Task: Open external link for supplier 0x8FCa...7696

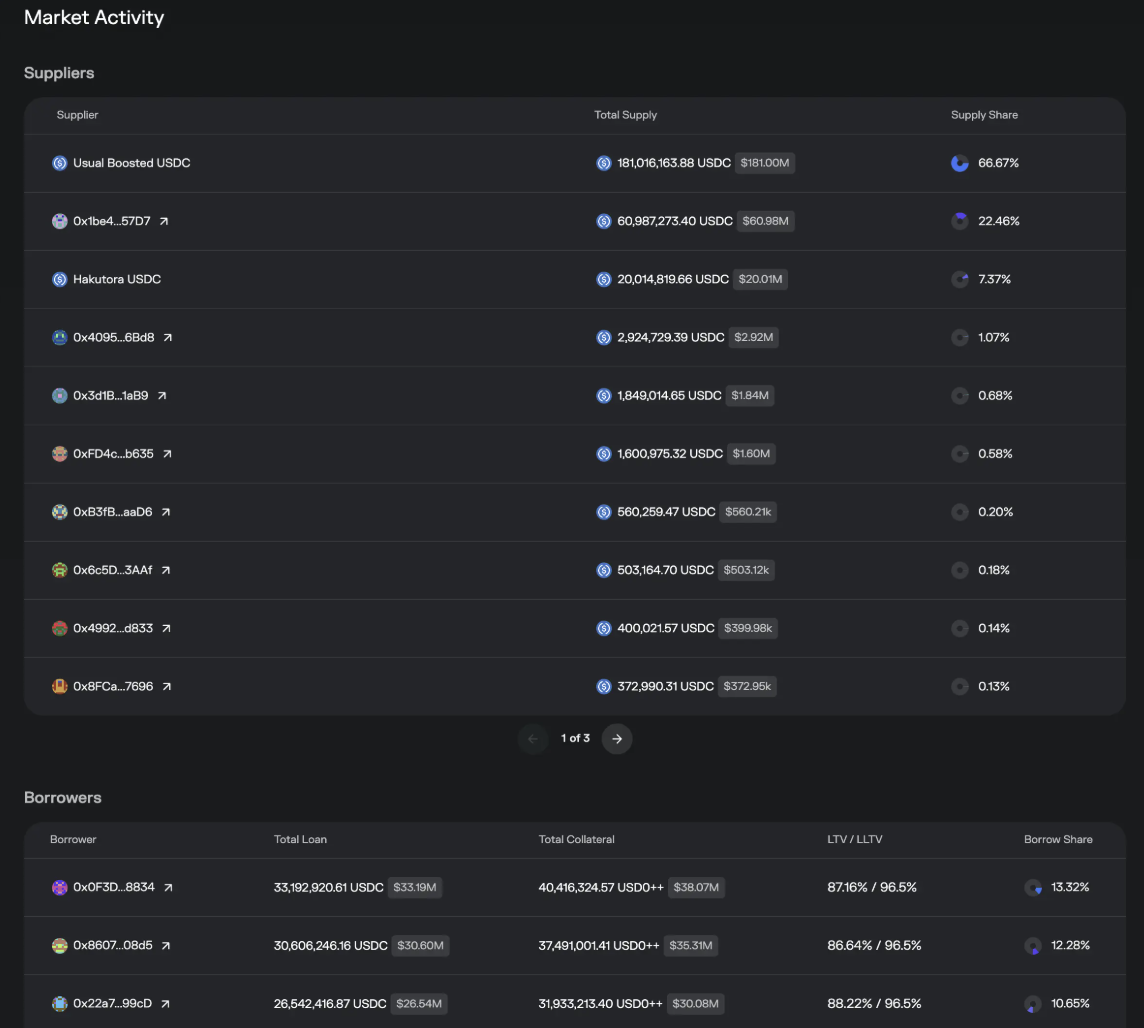Action: pyautogui.click(x=167, y=687)
